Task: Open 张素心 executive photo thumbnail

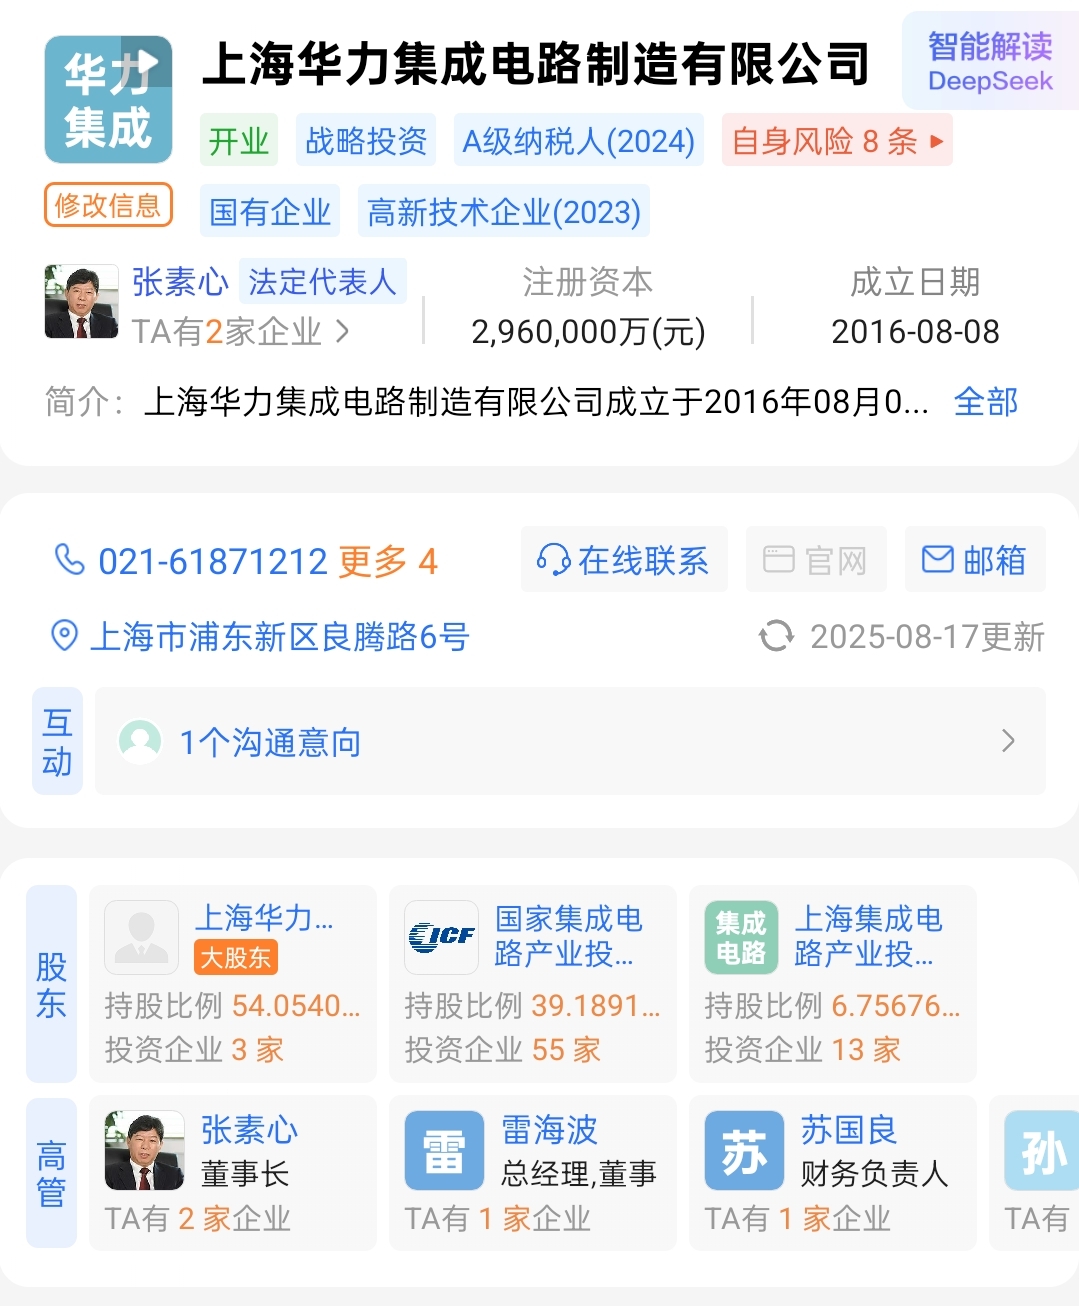Action: pos(144,1150)
